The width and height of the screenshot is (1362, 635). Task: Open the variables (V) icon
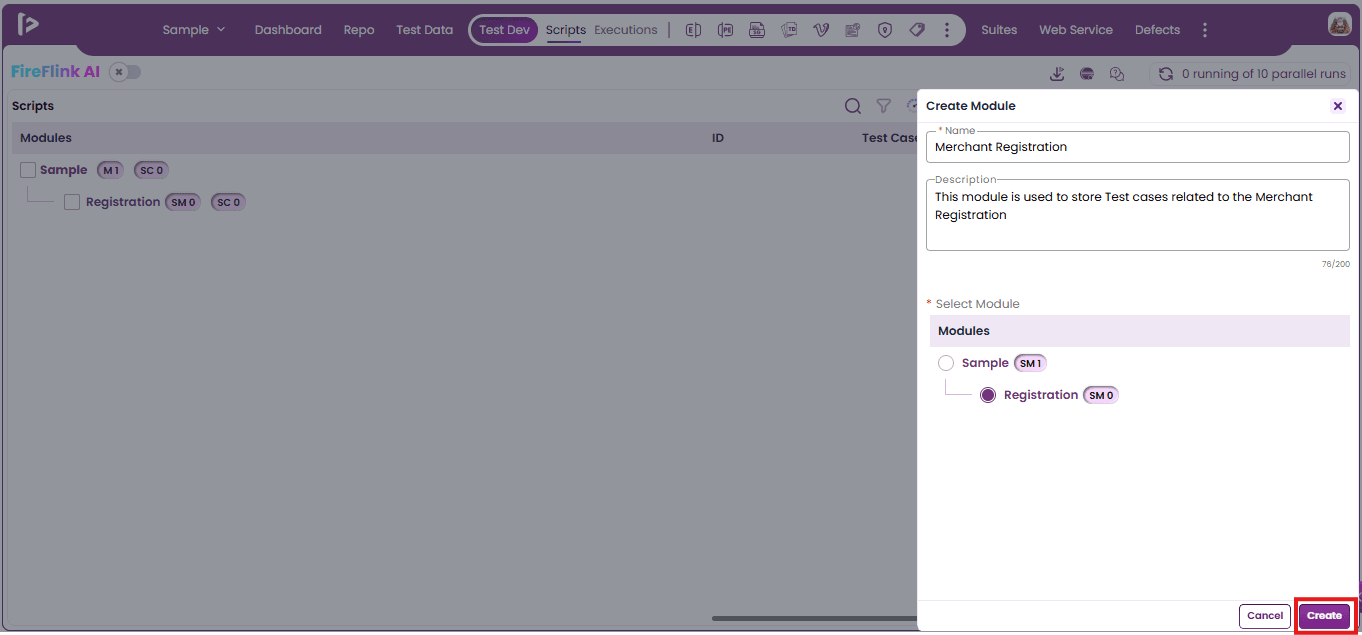[x=821, y=30]
